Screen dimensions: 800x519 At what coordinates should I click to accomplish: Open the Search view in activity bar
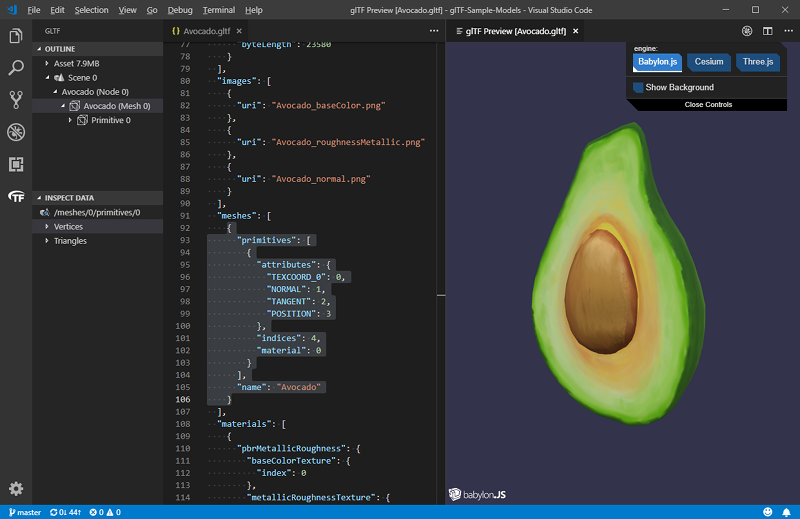click(x=16, y=68)
